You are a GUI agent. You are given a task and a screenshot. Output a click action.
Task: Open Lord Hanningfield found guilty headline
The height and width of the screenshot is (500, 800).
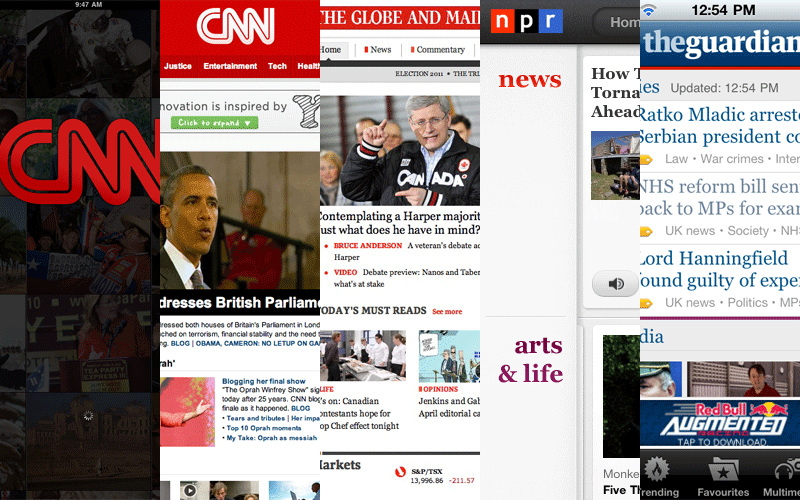pyautogui.click(x=720, y=269)
